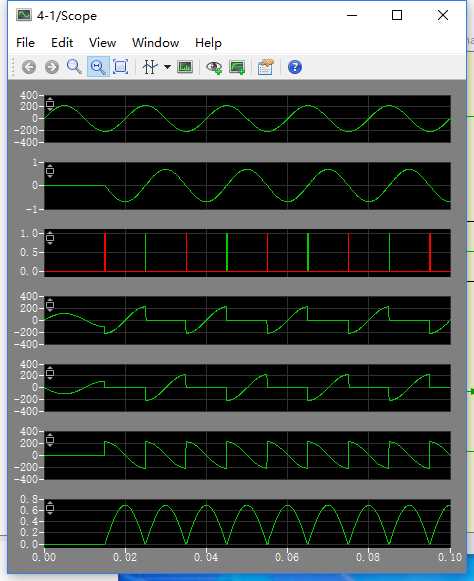The image size is (474, 581).
Task: Open the Window menu
Action: [156, 43]
